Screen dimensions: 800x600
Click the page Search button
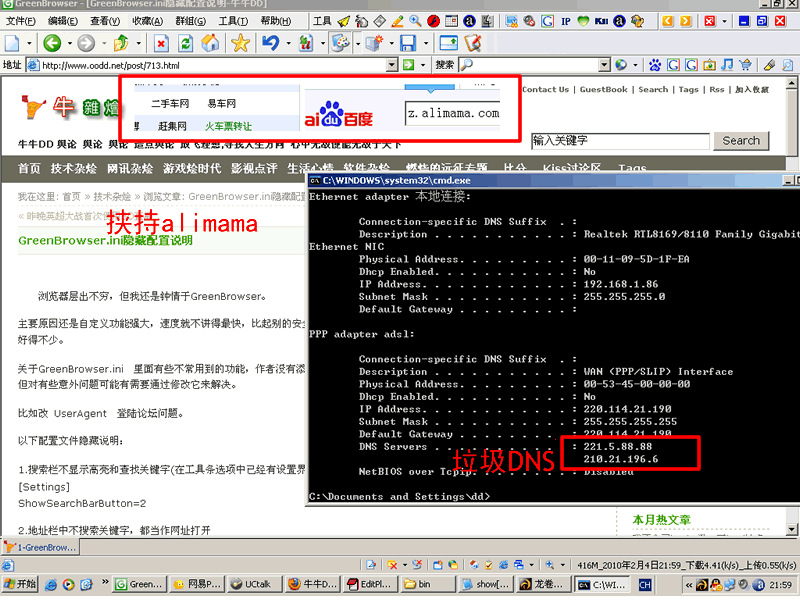741,141
